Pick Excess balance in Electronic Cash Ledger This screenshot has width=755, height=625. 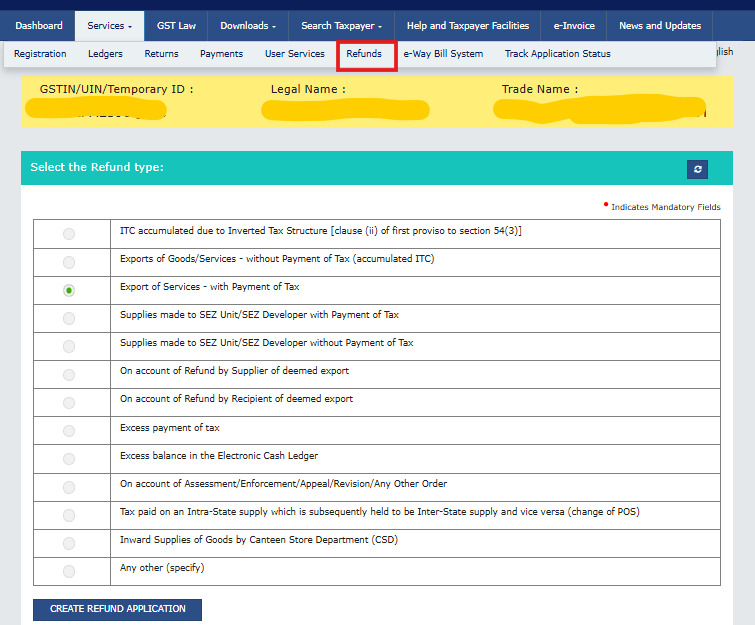pos(69,458)
